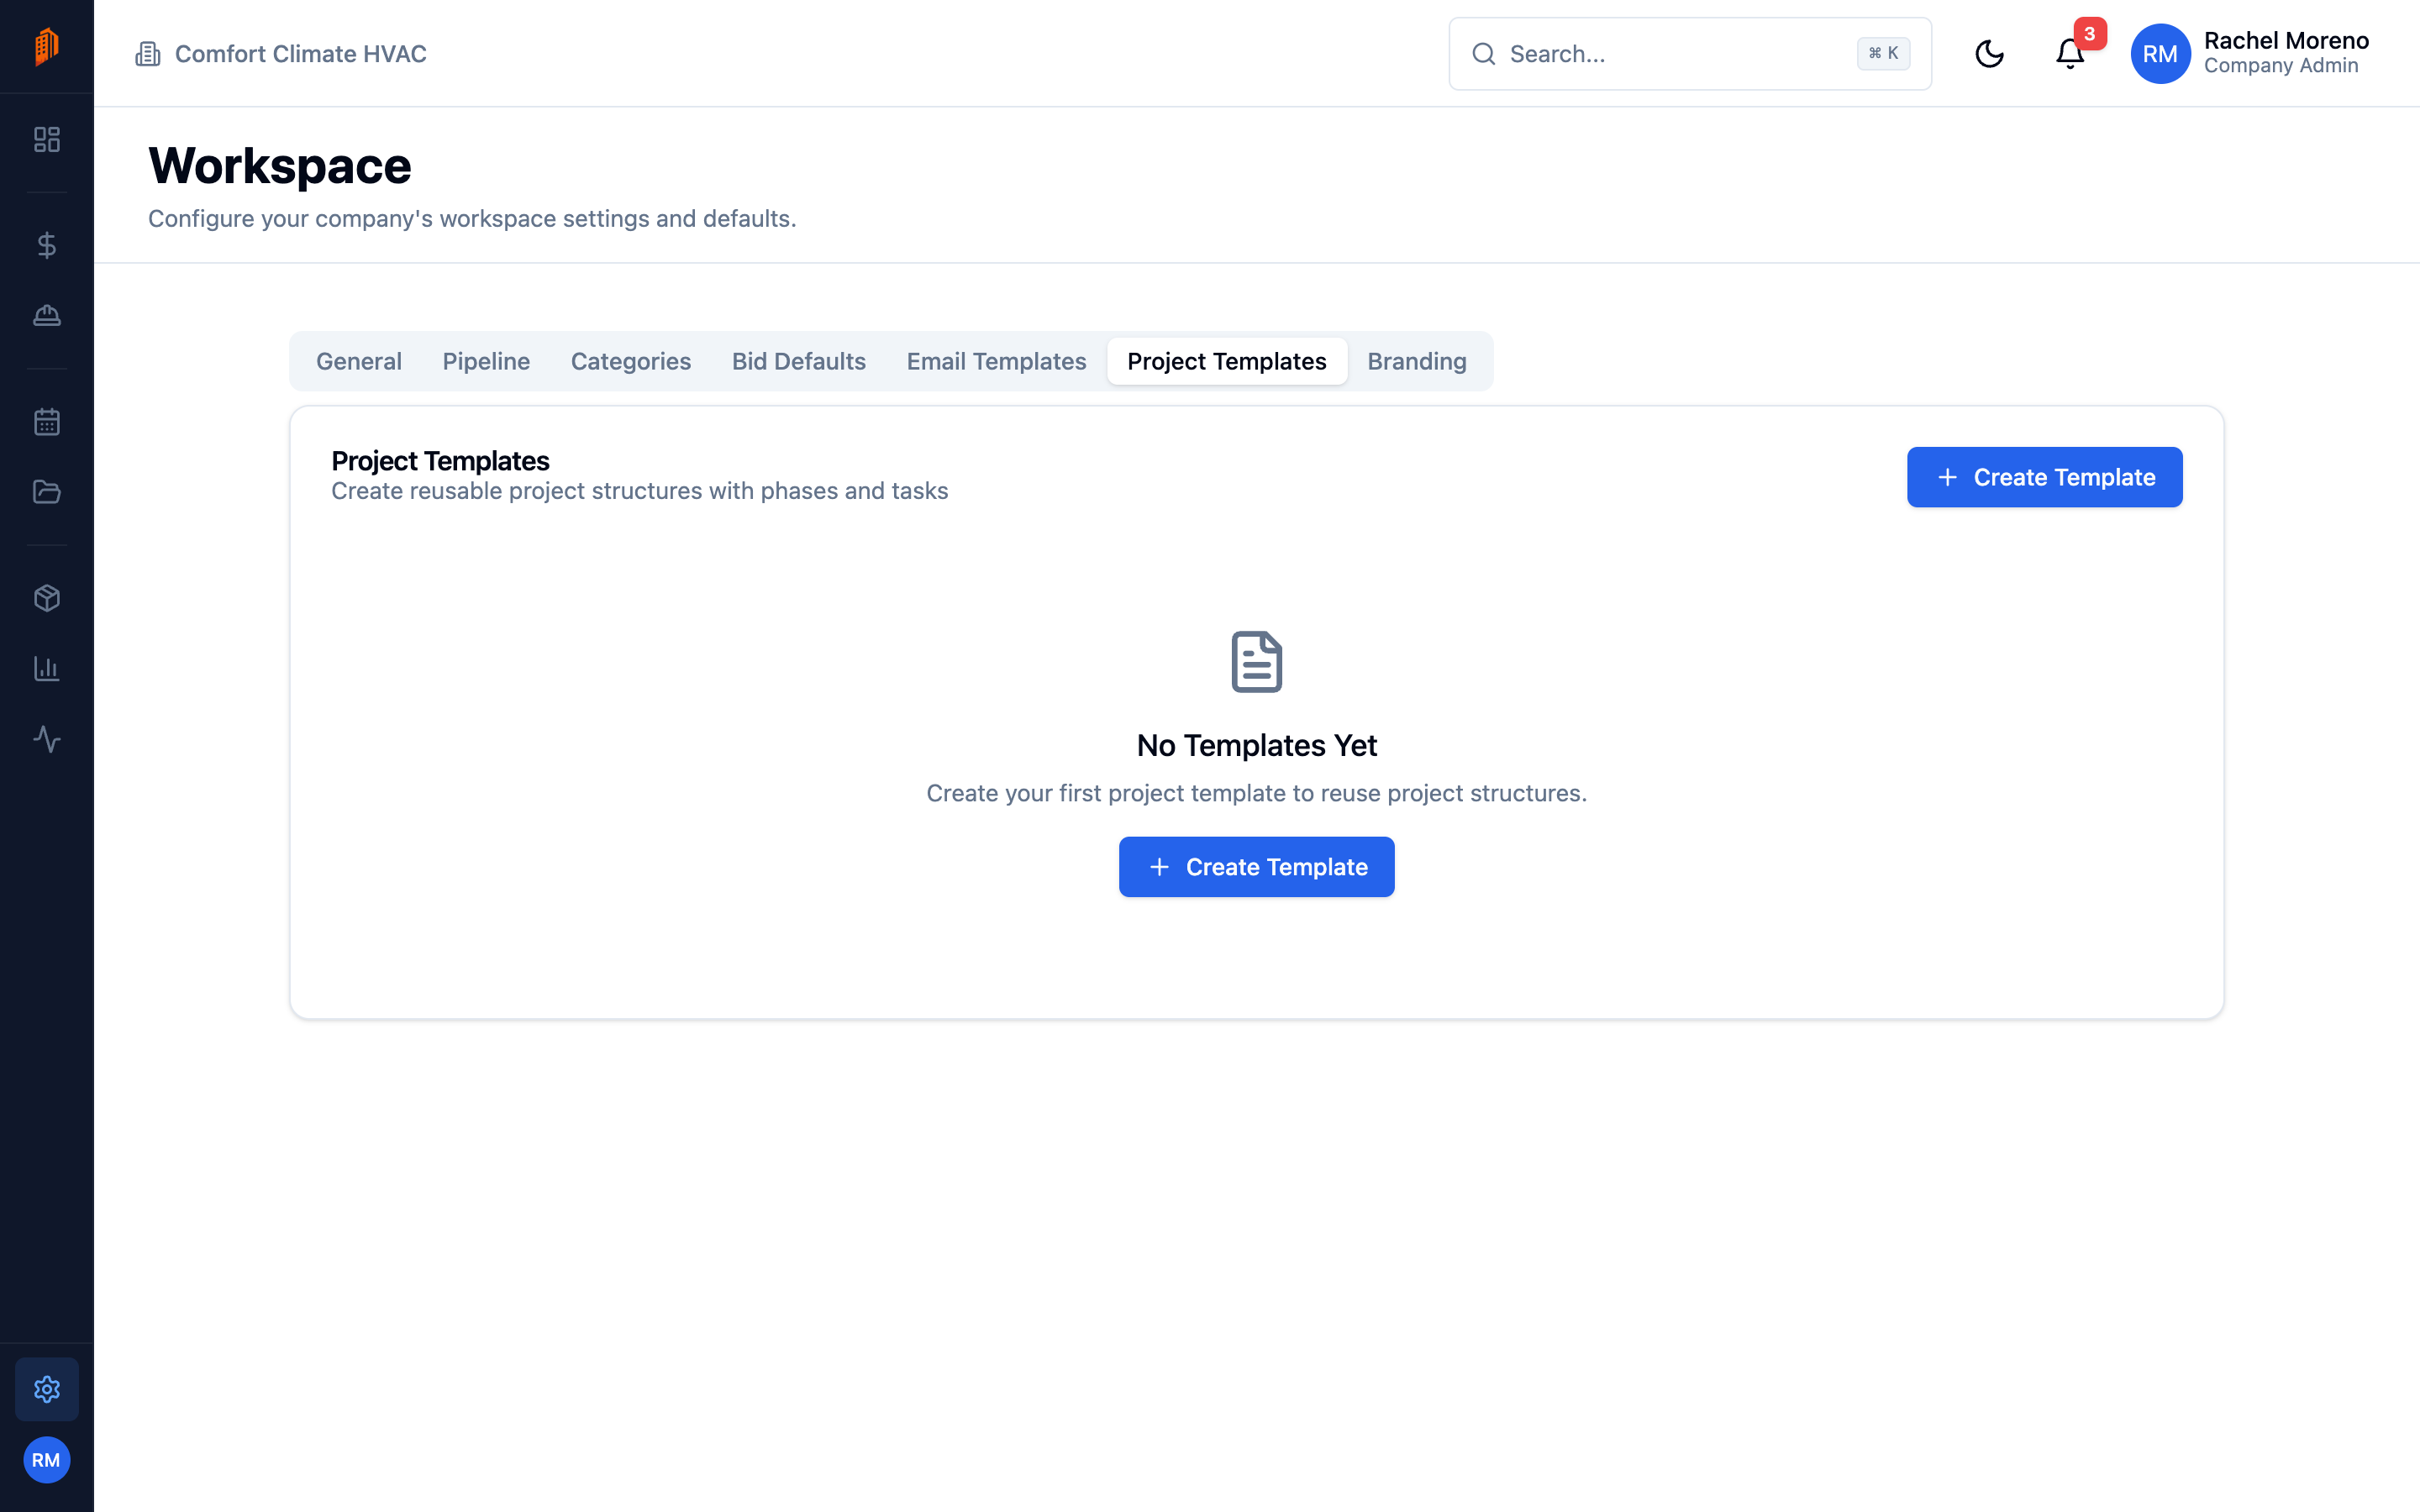This screenshot has width=2420, height=1512.
Task: Click the Project Templates card title
Action: [x=440, y=461]
